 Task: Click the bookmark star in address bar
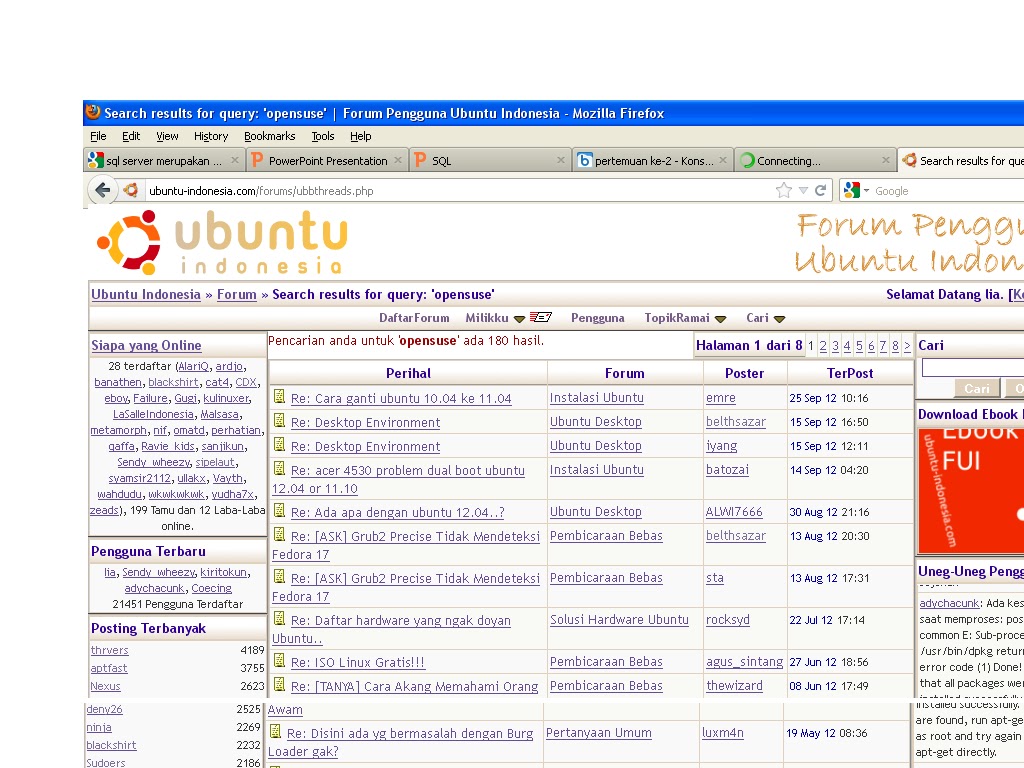tap(784, 191)
